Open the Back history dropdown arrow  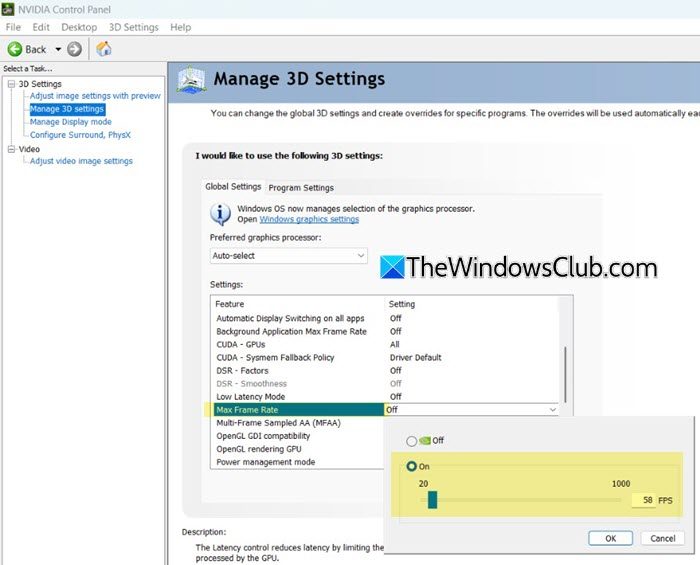[58, 49]
